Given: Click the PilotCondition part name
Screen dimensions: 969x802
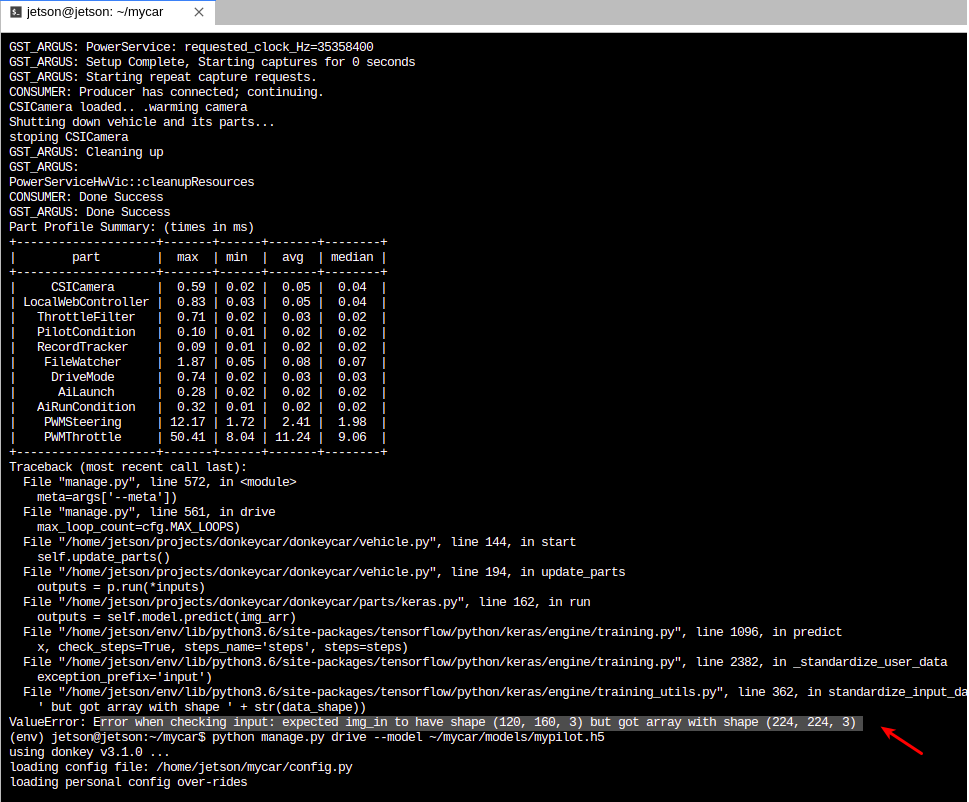Looking at the screenshot, I should coord(86,332).
